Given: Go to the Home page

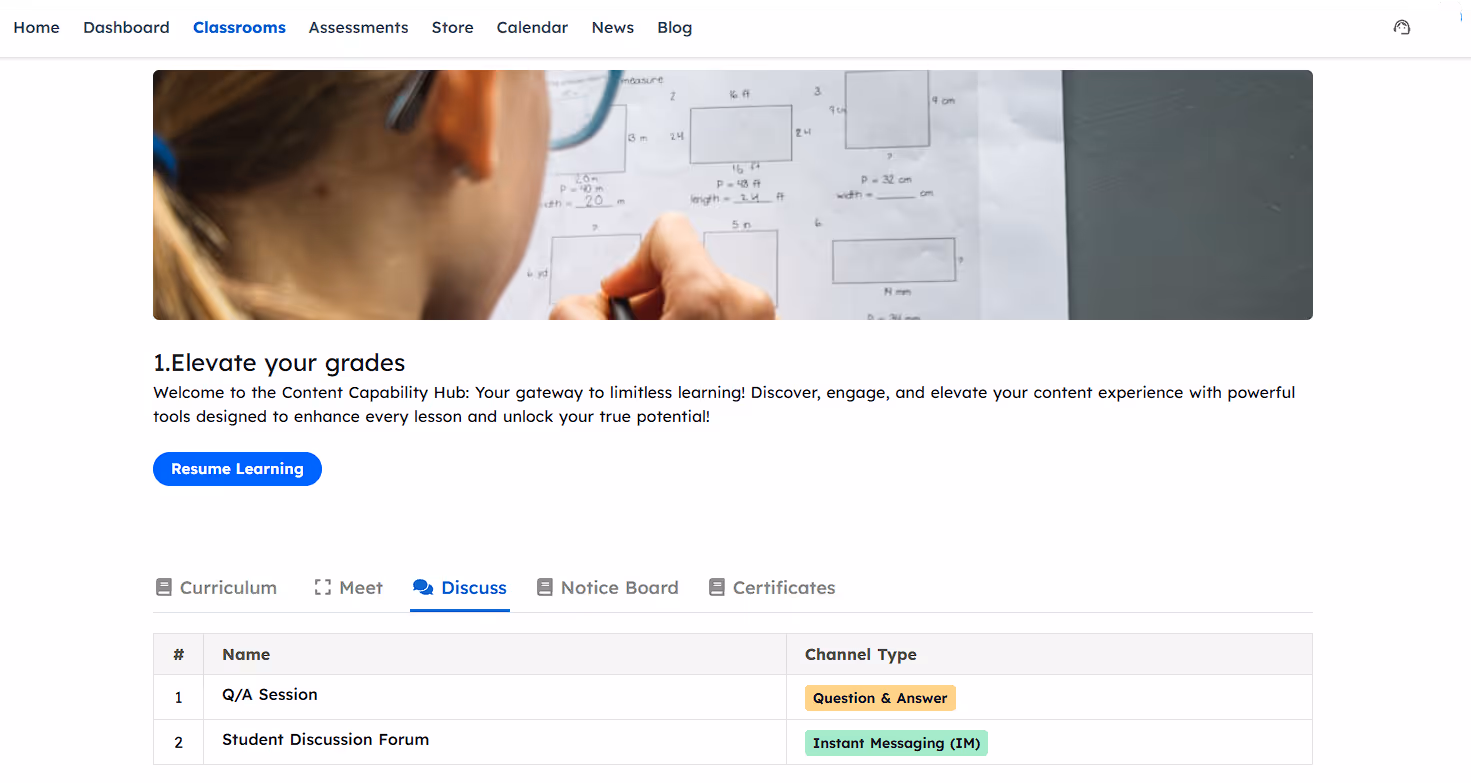Looking at the screenshot, I should tap(36, 28).
